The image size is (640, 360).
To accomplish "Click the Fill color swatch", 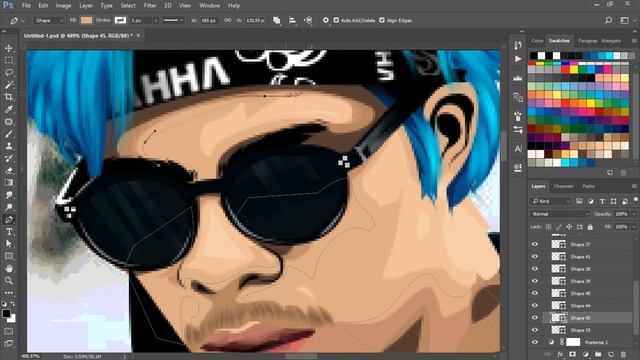I will pyautogui.click(x=86, y=20).
